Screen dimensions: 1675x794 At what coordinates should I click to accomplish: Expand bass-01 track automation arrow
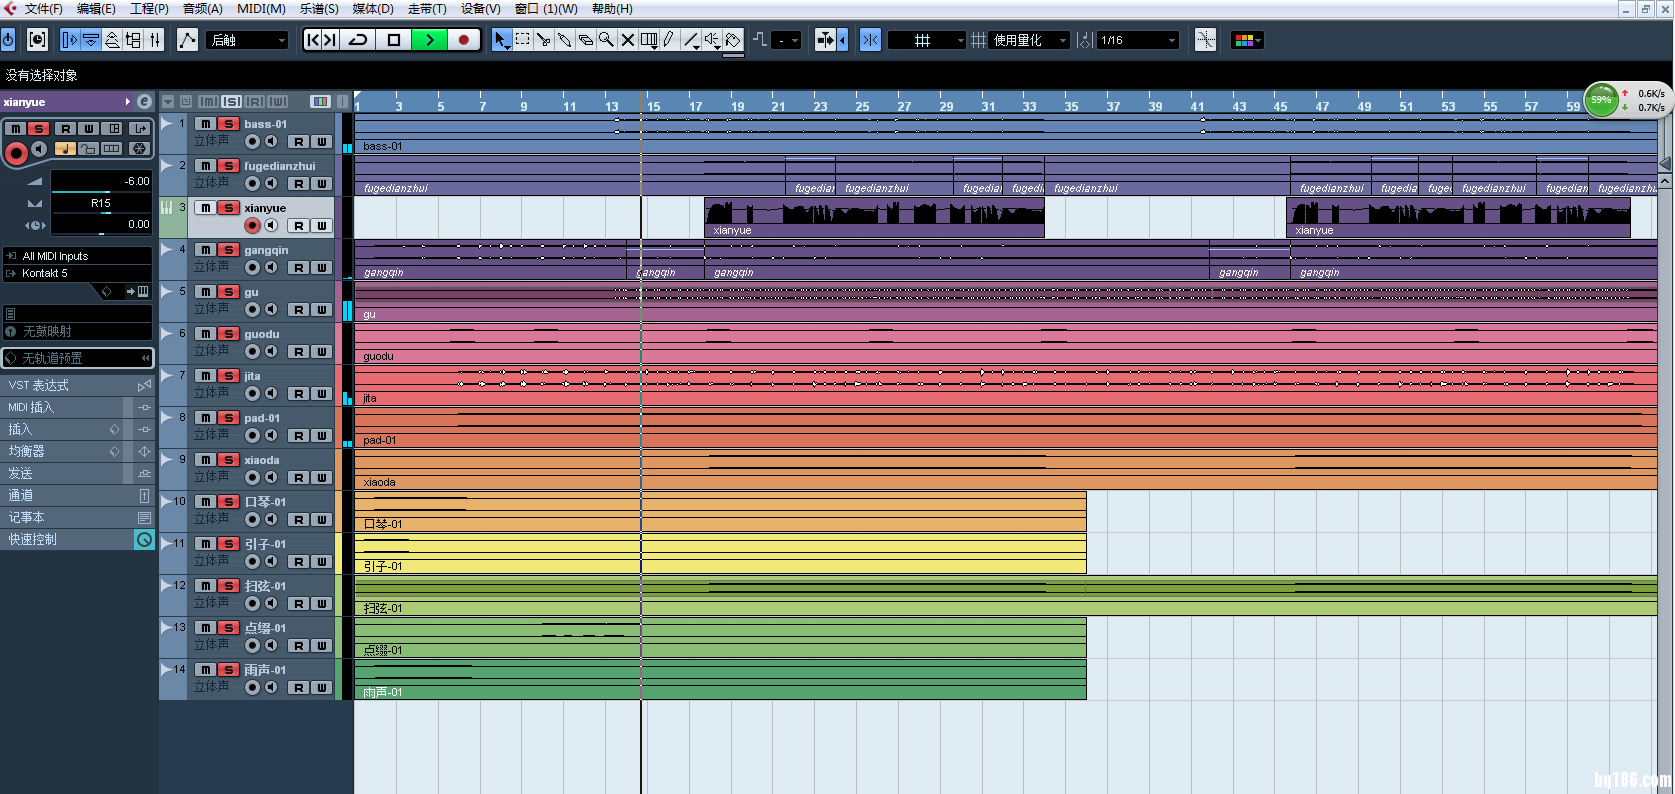click(167, 123)
